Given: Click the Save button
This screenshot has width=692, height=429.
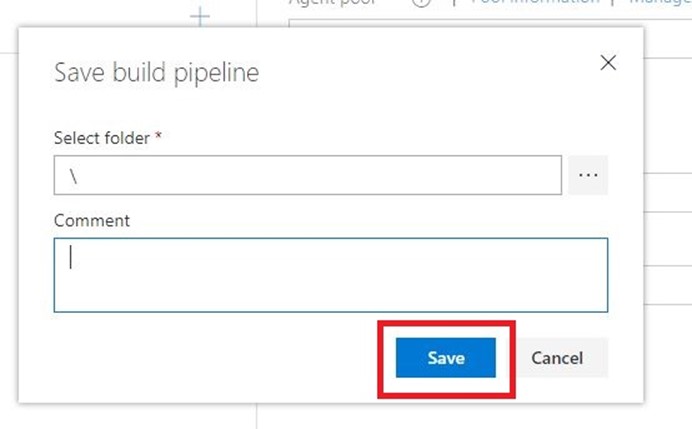Looking at the screenshot, I should (446, 358).
